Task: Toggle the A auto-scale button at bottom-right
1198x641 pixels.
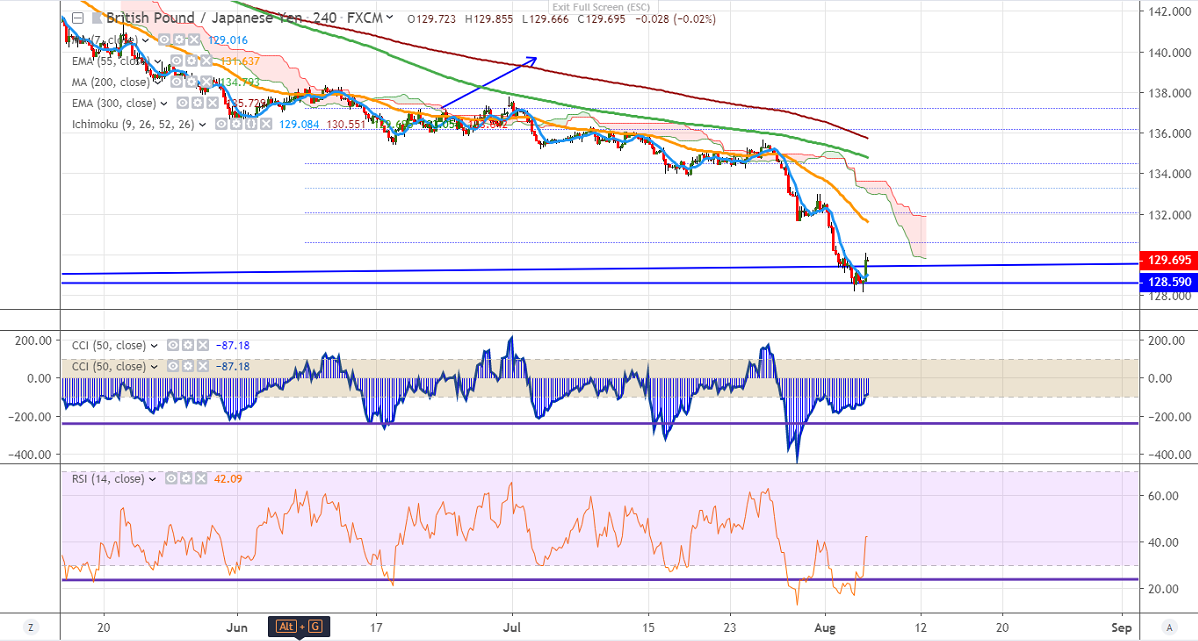Action: click(1169, 627)
